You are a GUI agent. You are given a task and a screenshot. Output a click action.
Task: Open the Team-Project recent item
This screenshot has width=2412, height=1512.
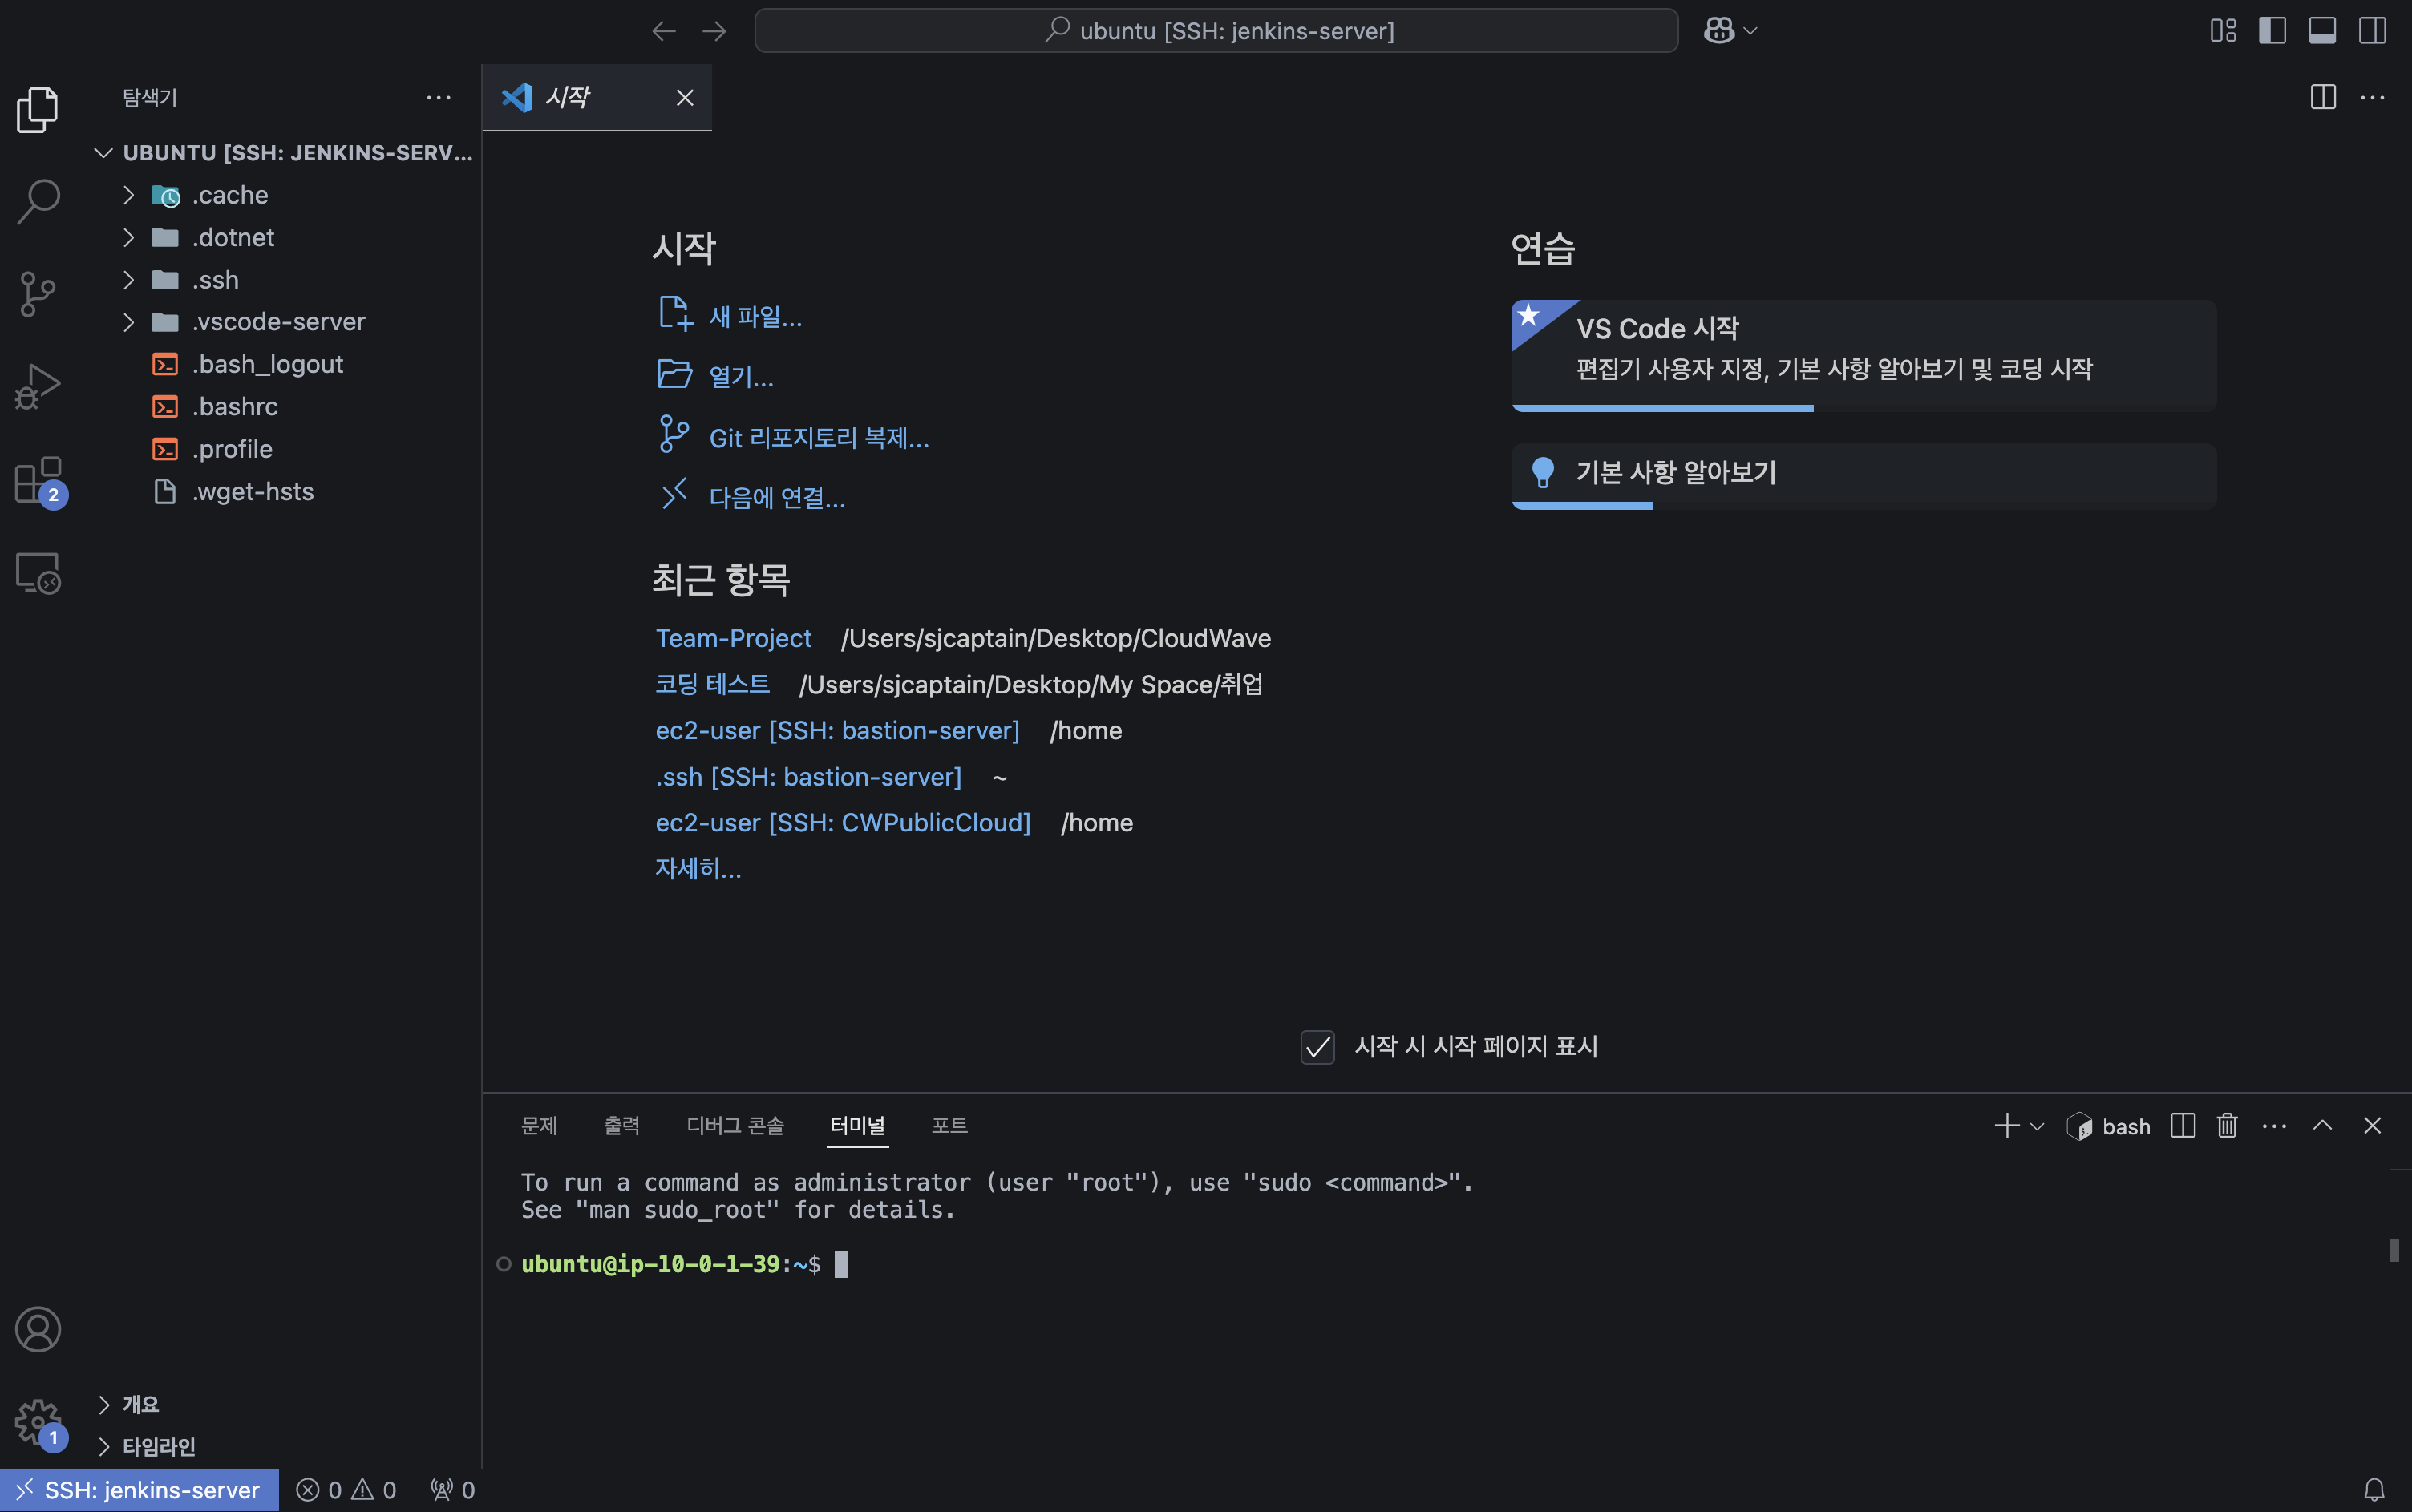click(x=733, y=638)
